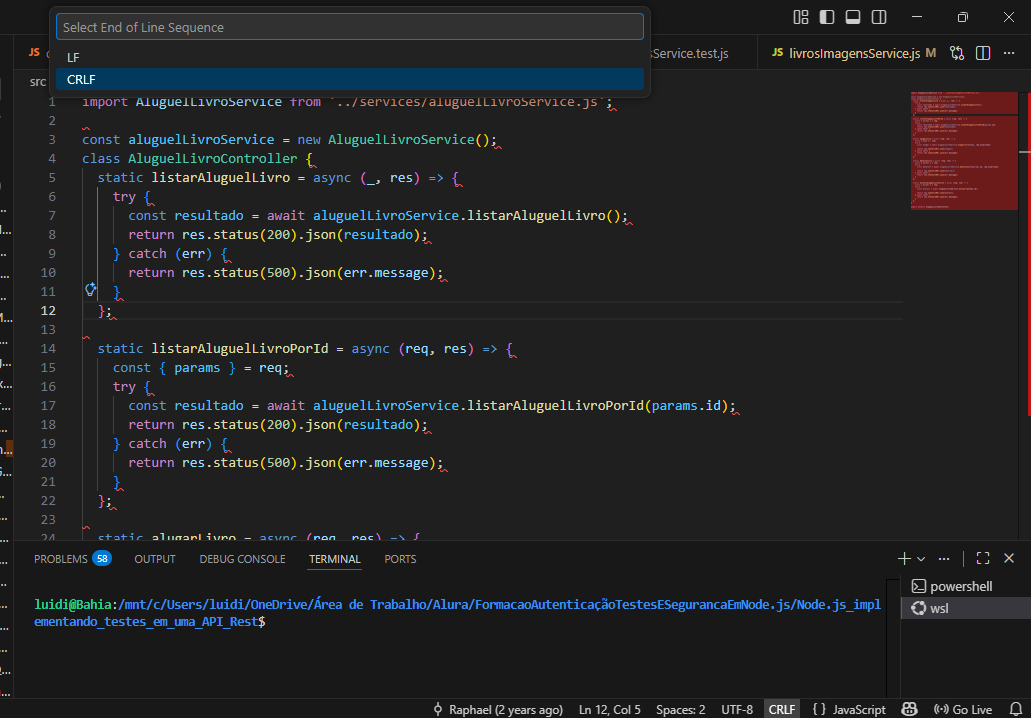This screenshot has height=718, width=1031.
Task: Toggle the primary side bar visibility
Action: point(827,17)
